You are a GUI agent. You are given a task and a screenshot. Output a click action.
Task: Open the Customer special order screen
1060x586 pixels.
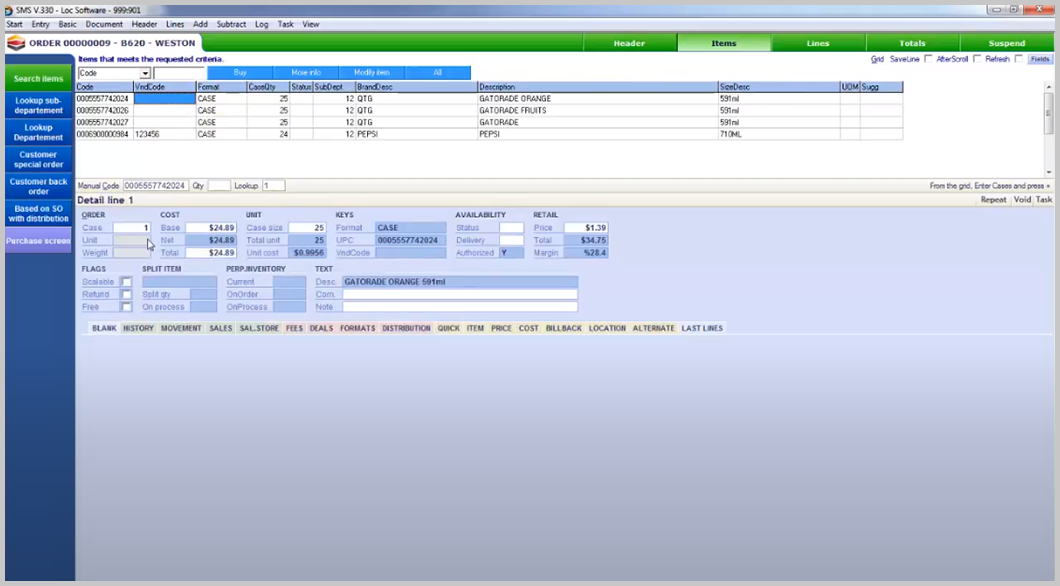[37, 159]
